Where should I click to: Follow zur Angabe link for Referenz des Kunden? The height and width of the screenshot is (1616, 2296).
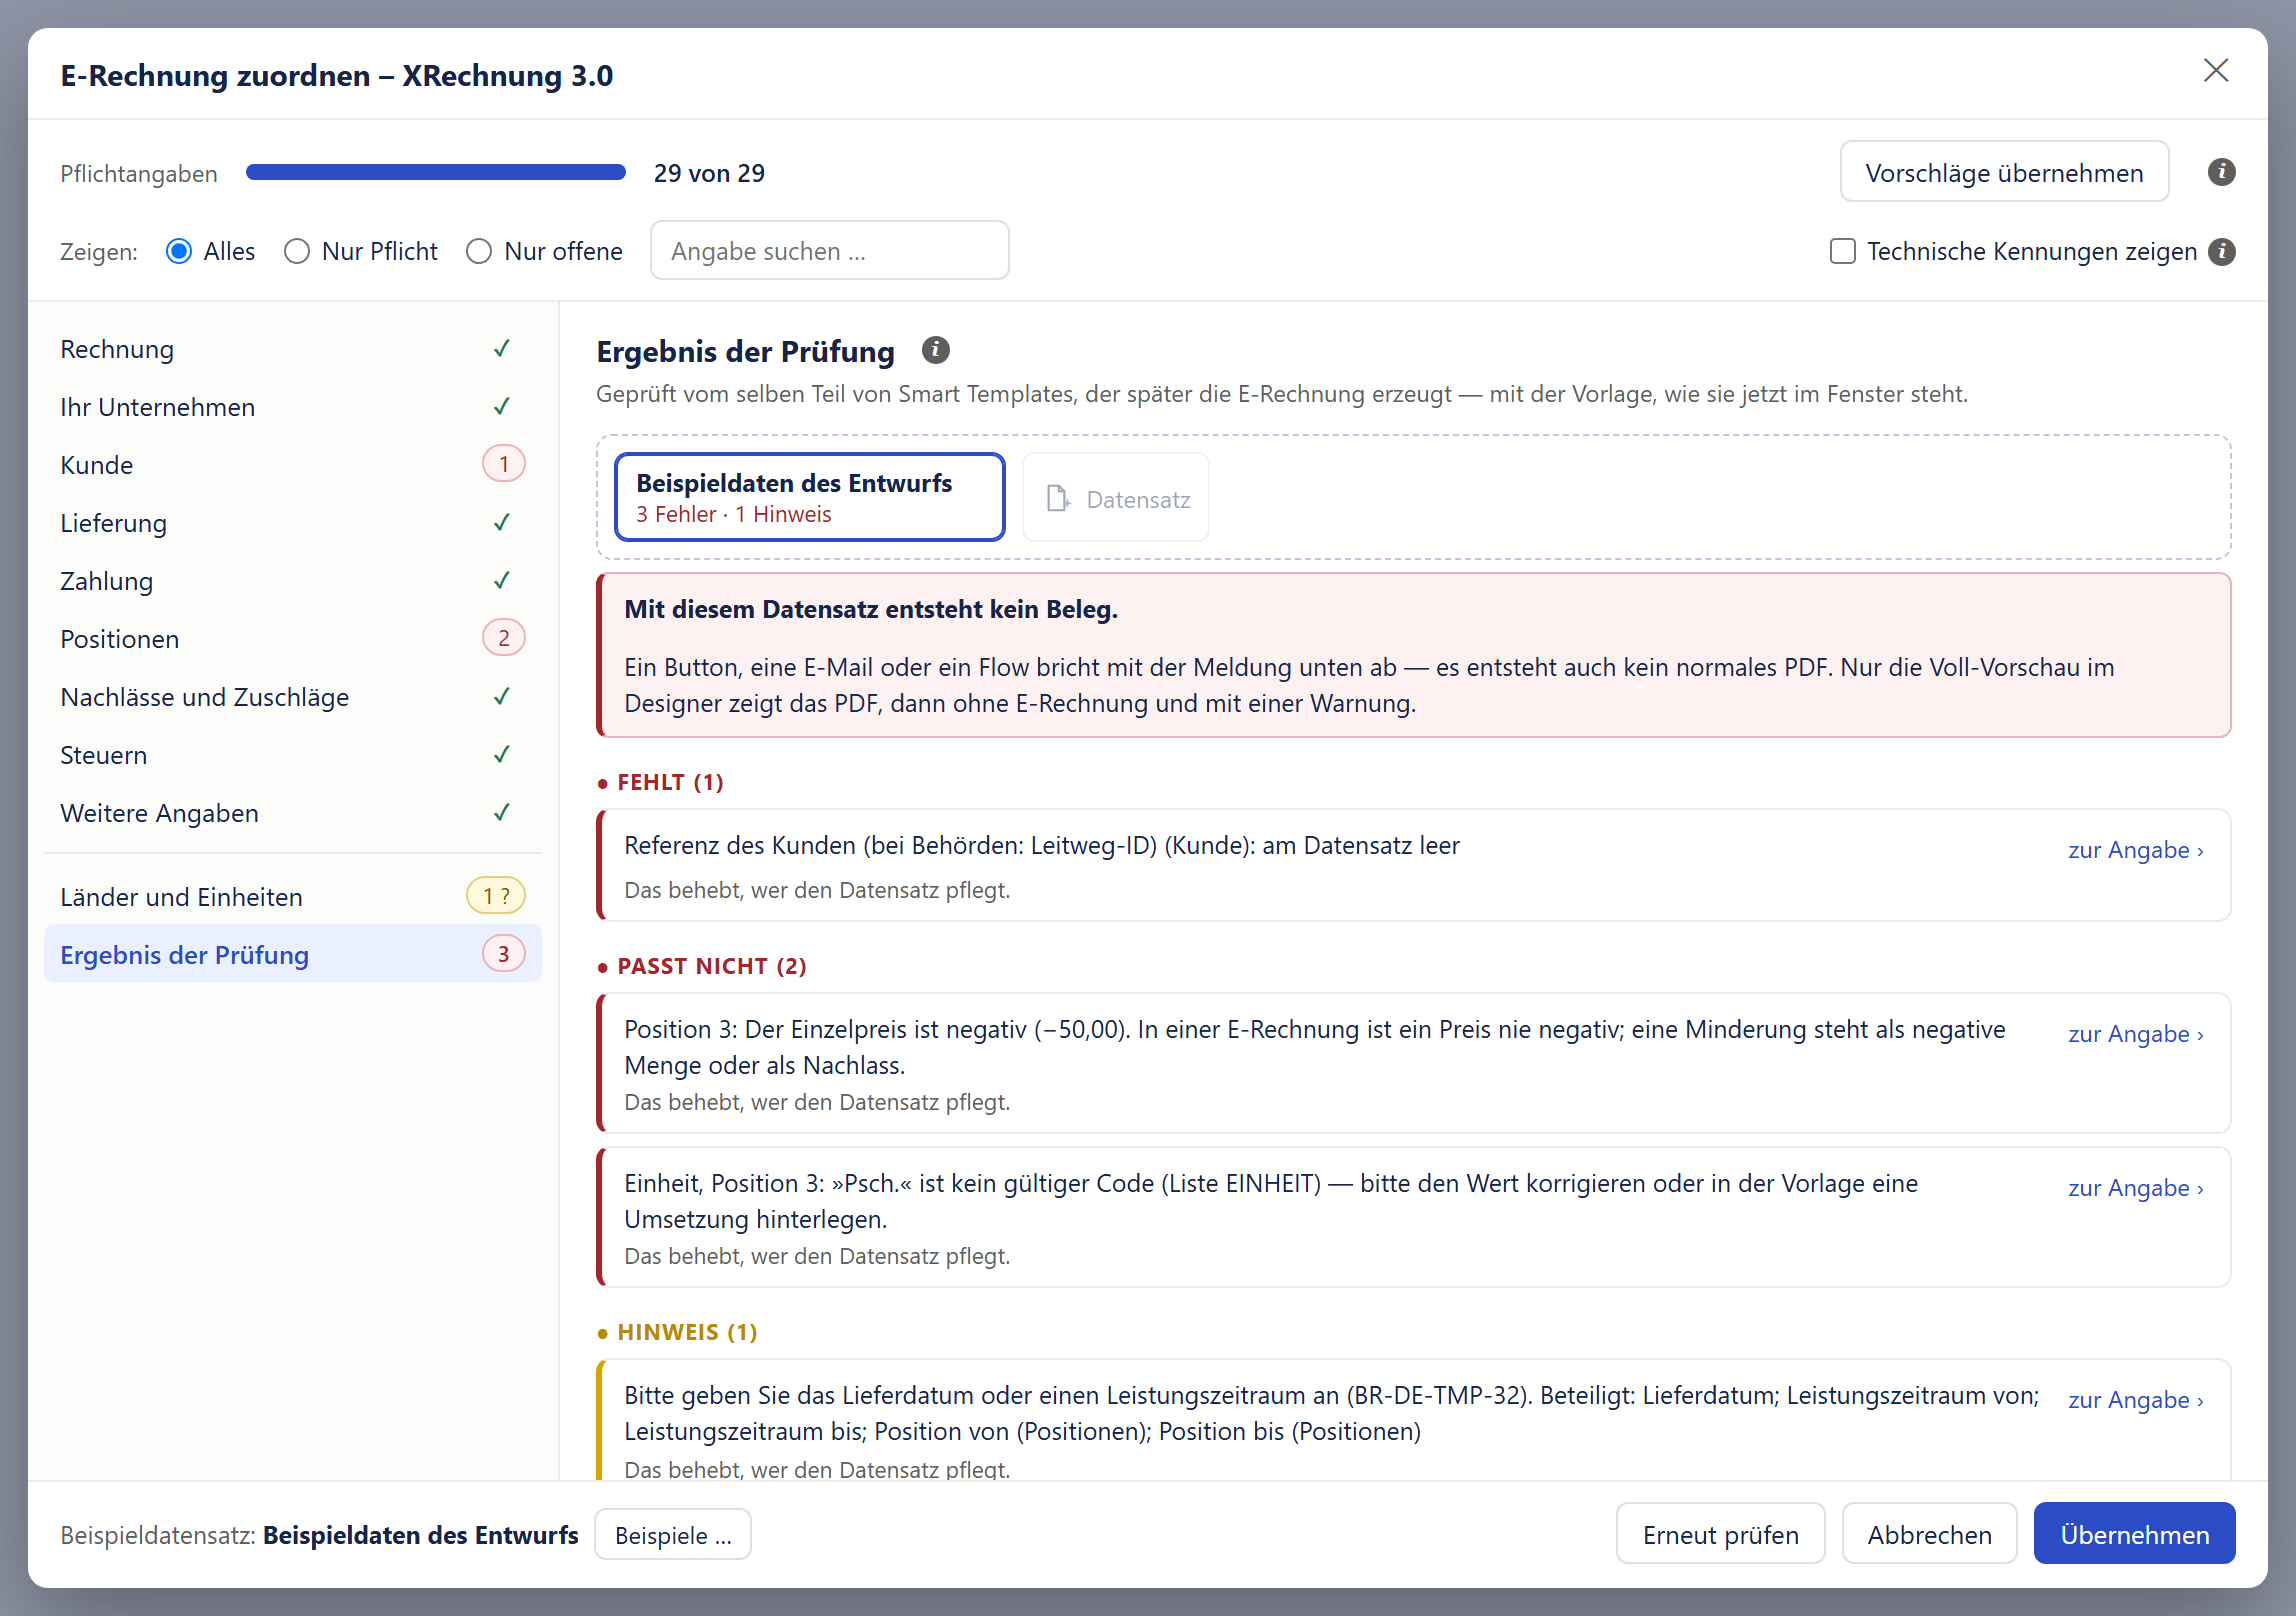[x=2135, y=850]
